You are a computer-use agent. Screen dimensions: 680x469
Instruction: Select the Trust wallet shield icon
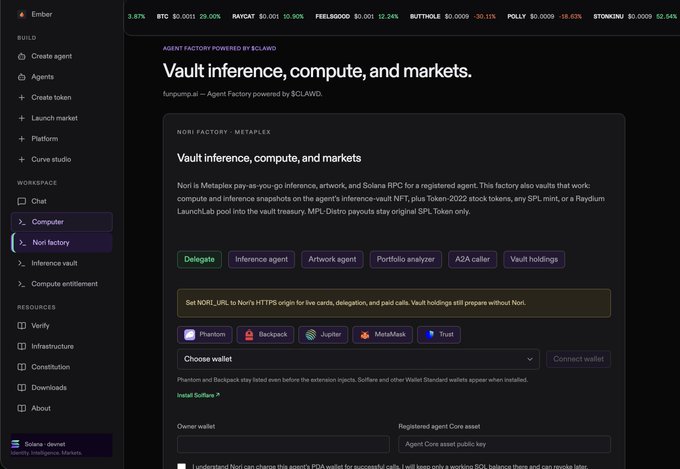429,335
